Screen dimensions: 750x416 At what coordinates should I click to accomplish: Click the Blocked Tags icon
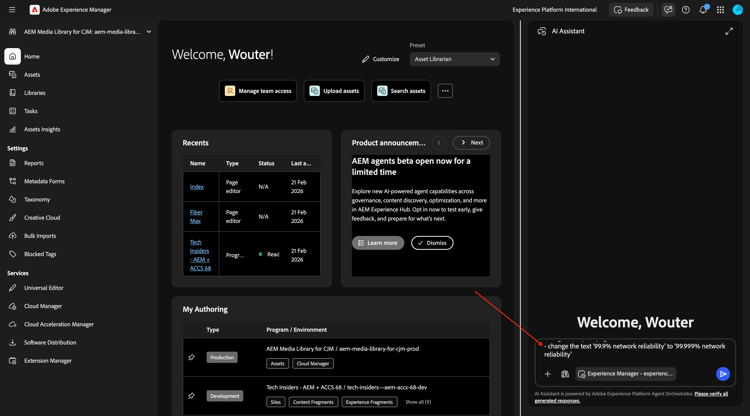pos(12,254)
